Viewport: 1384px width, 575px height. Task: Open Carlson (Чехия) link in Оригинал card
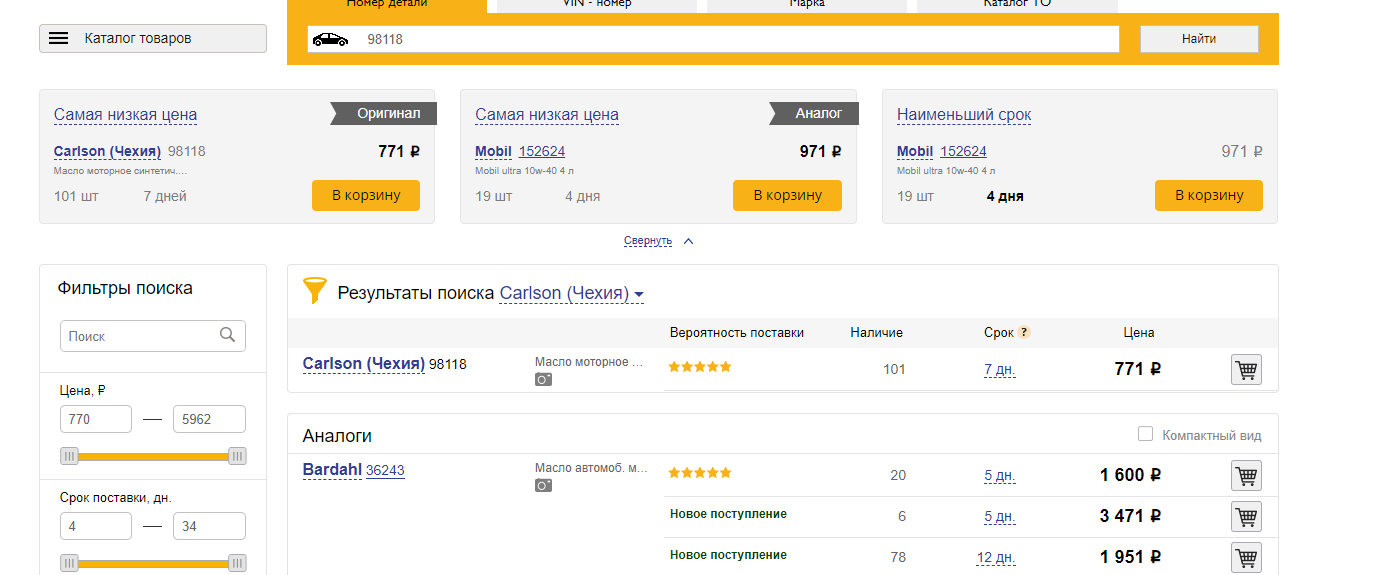click(x=107, y=152)
